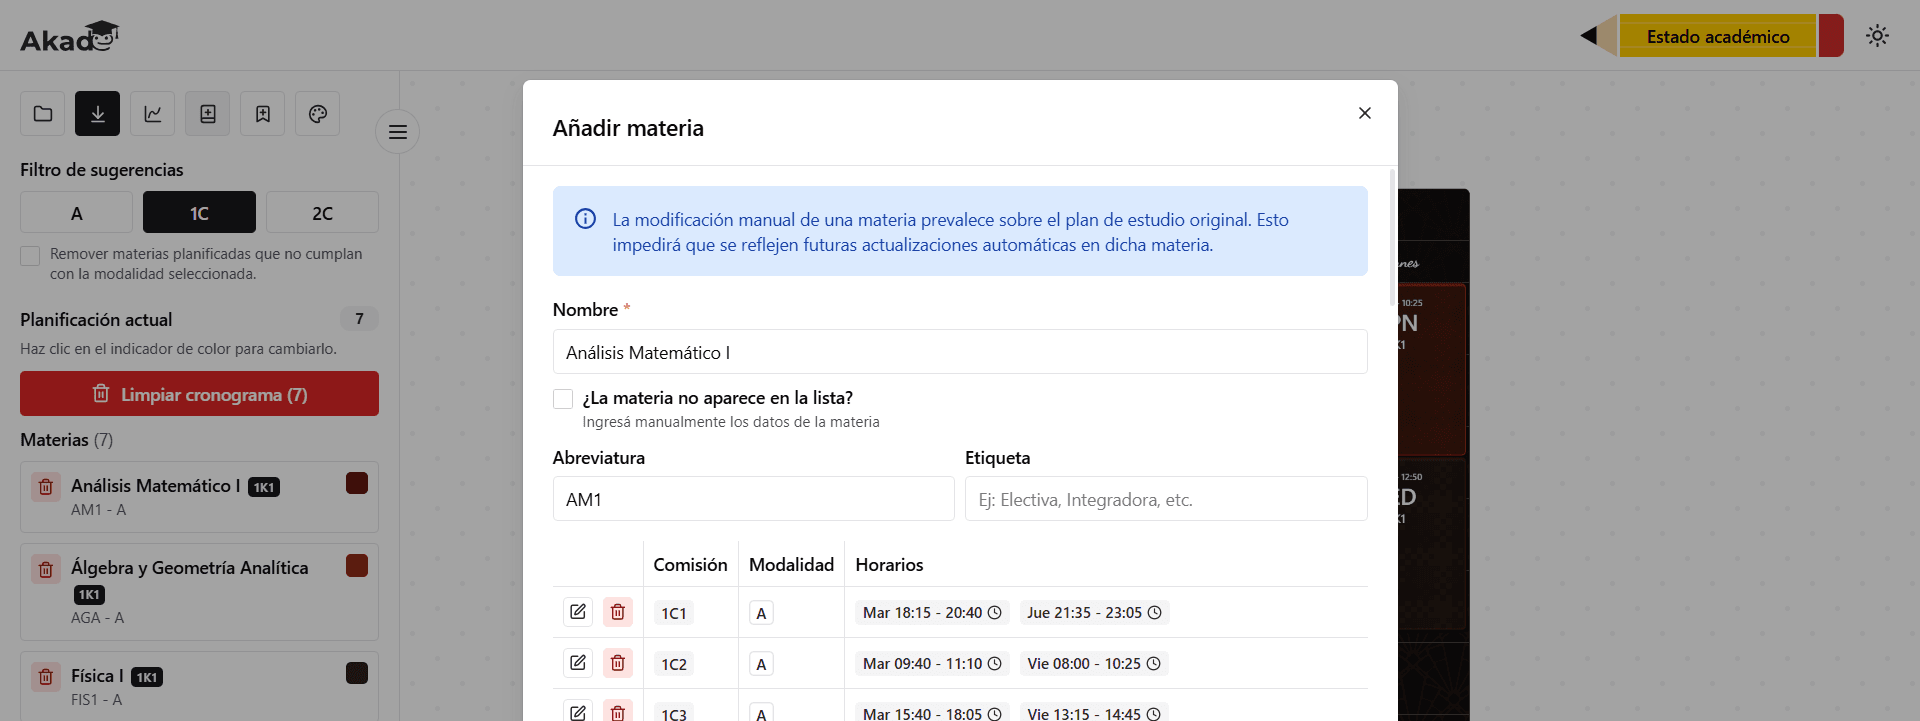Click 1K1 badge on Física I

click(147, 677)
